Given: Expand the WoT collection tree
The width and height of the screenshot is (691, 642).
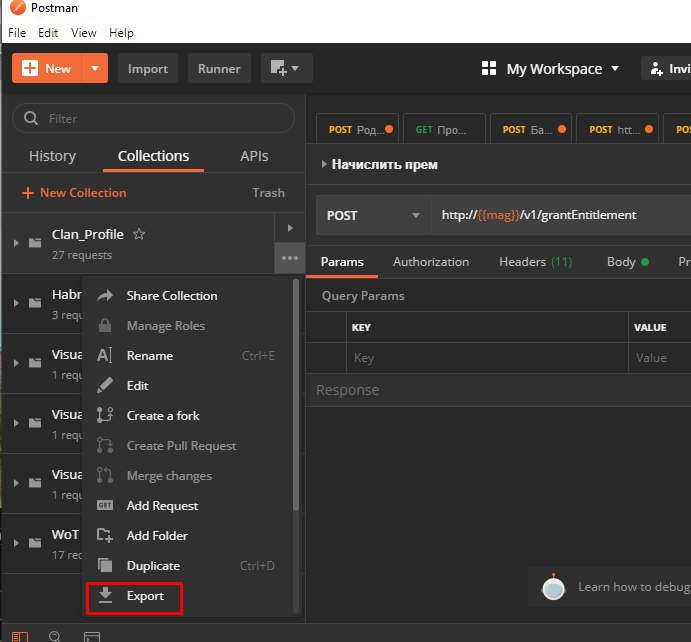Looking at the screenshot, I should pyautogui.click(x=16, y=543).
